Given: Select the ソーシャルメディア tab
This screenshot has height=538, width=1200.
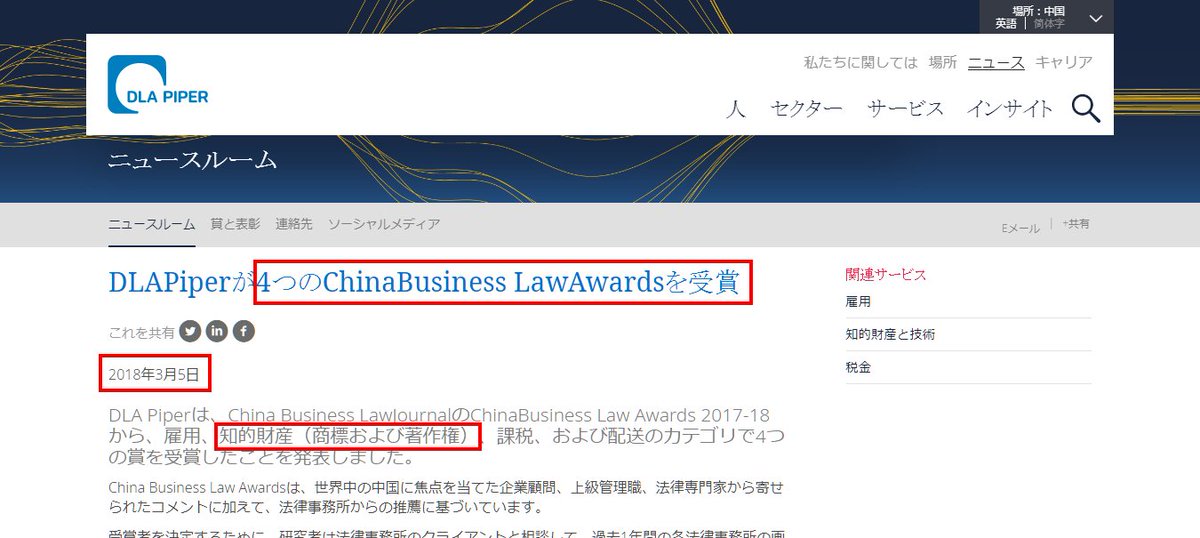Looking at the screenshot, I should tap(384, 224).
